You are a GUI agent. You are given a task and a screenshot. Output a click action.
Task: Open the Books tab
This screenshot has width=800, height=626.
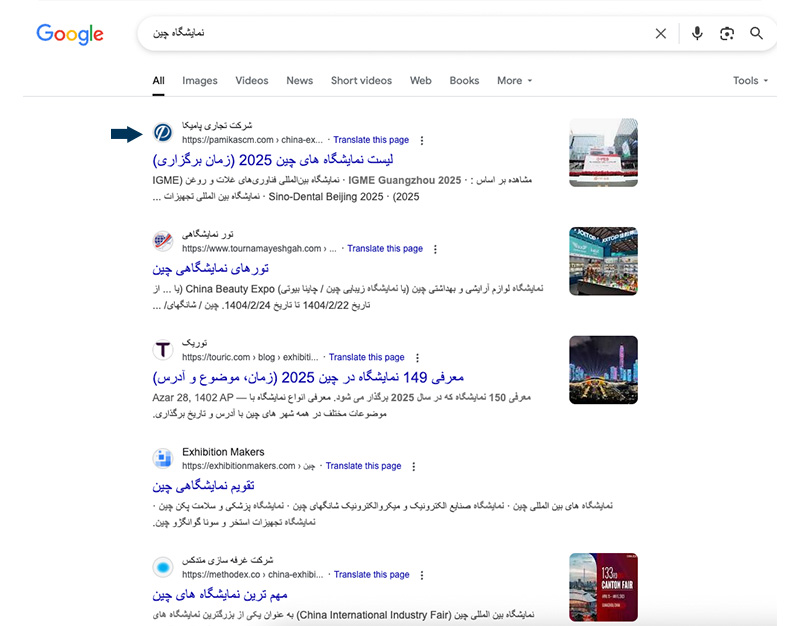(464, 81)
